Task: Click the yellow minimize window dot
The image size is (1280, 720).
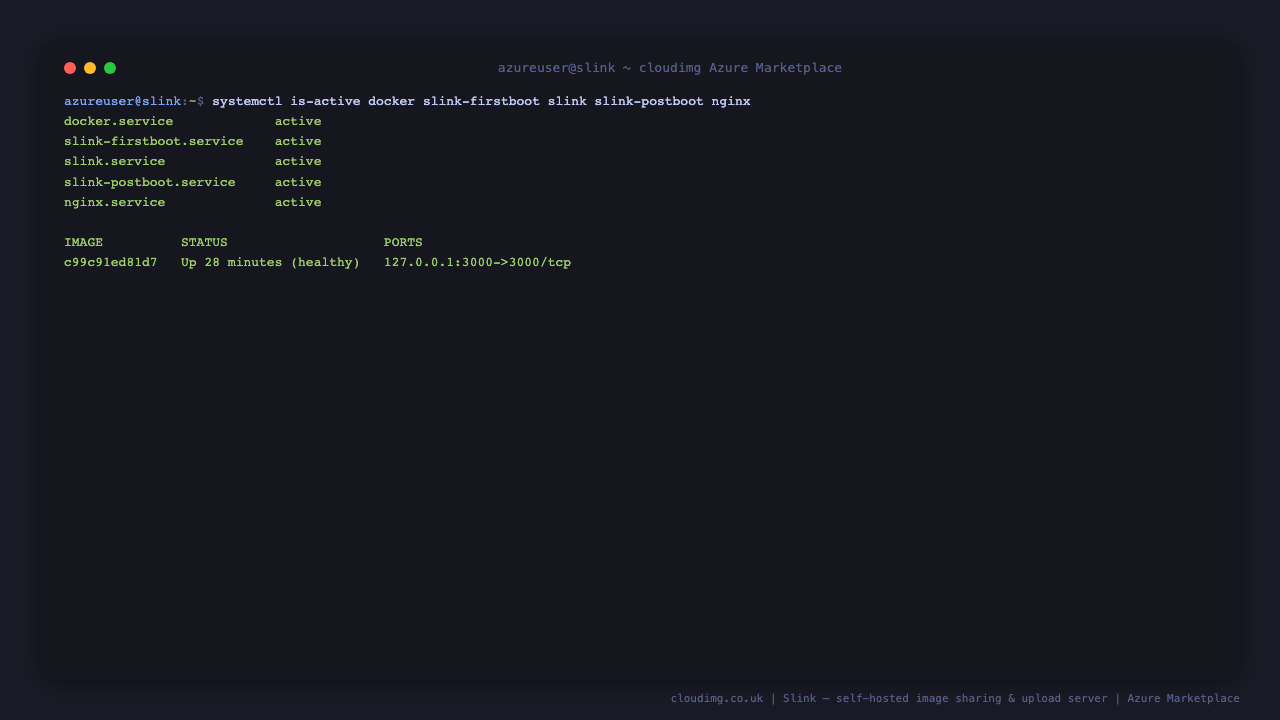Action: [90, 68]
